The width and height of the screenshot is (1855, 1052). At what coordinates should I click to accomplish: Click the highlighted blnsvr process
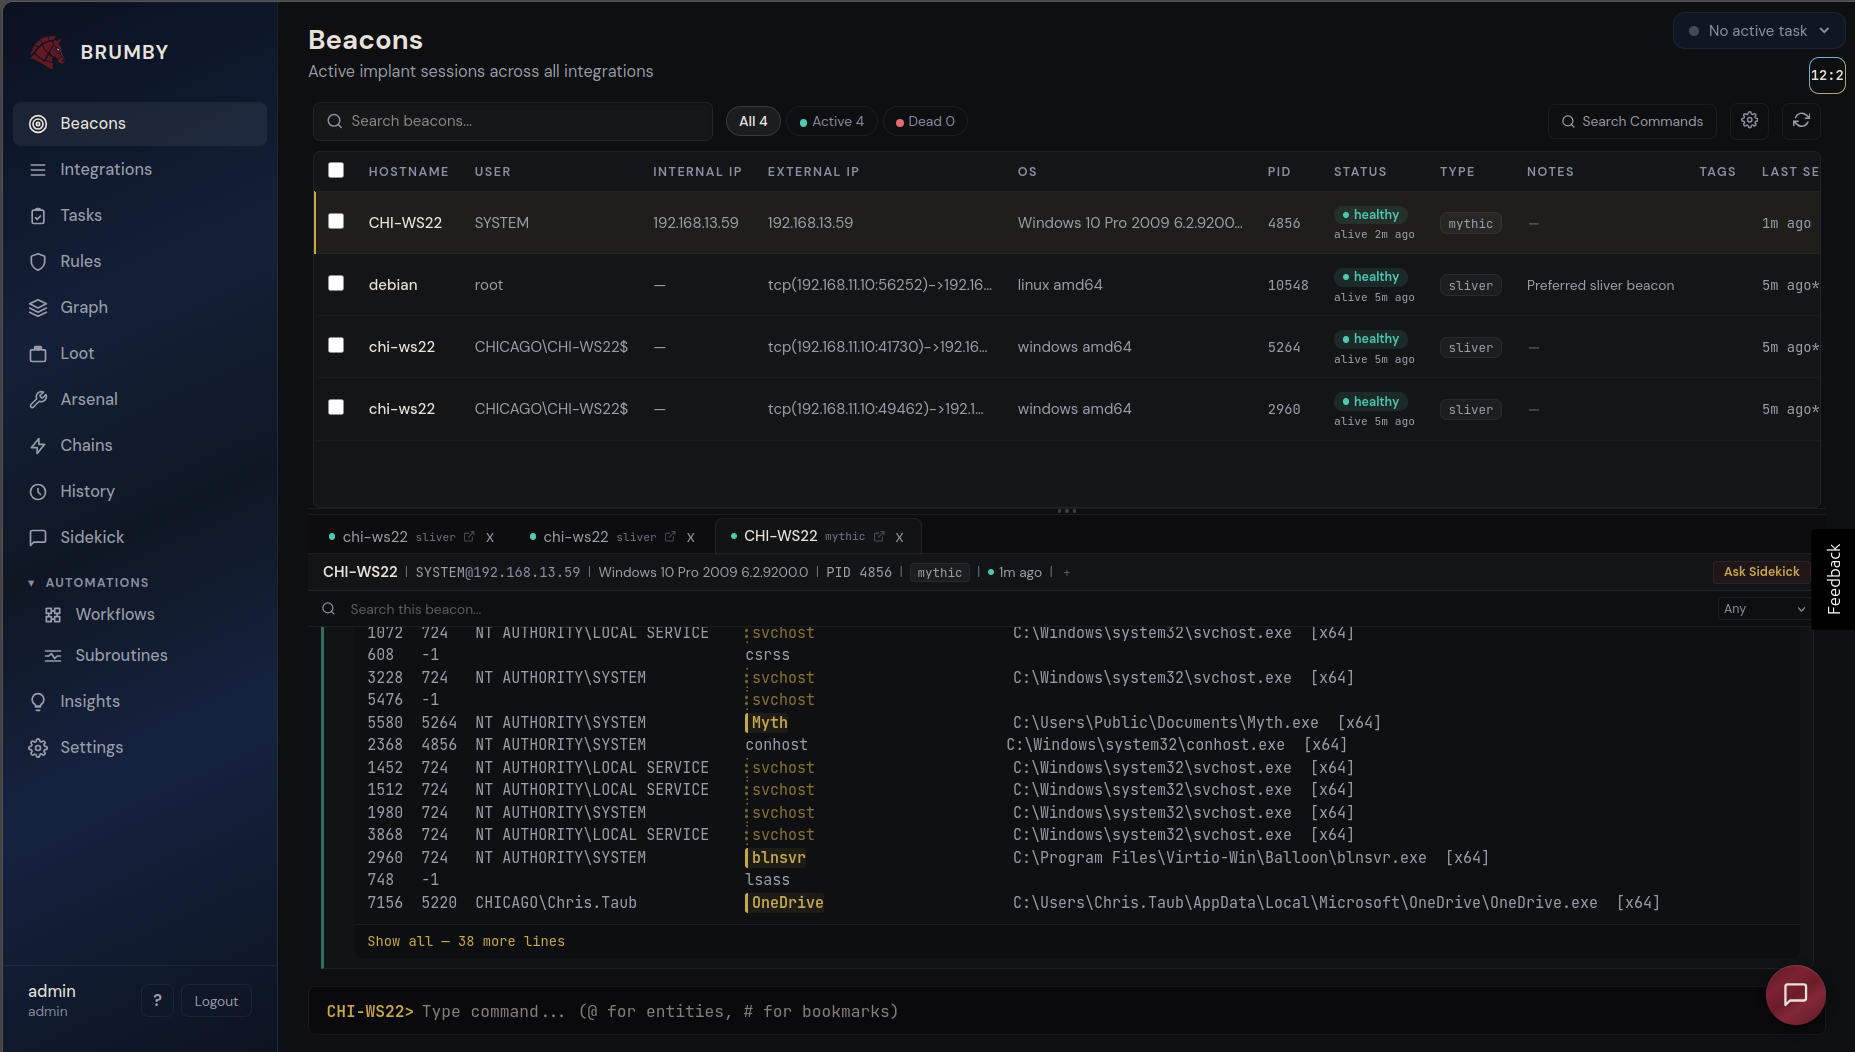[x=777, y=858]
